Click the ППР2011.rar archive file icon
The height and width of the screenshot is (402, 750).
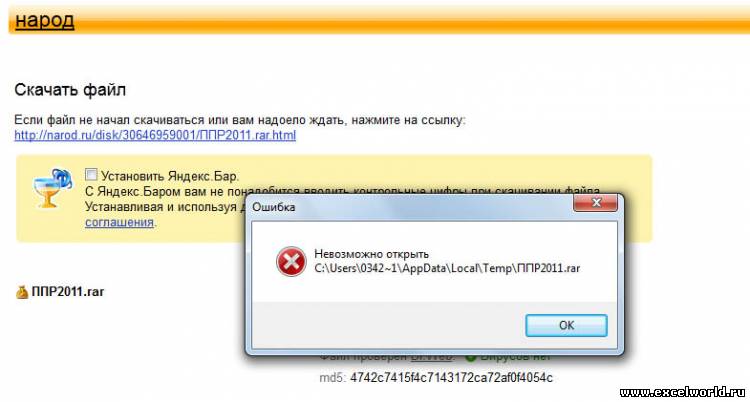pos(22,292)
